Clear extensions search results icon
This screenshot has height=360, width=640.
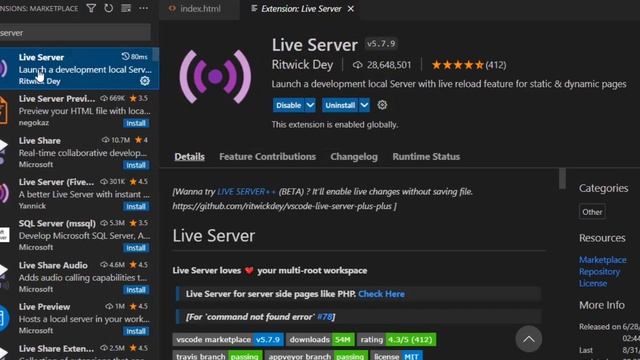click(126, 8)
